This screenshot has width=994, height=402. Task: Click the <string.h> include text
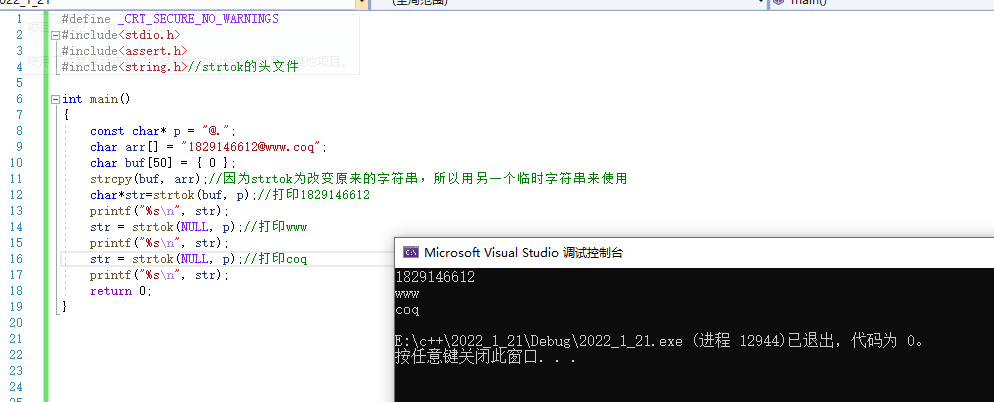coord(153,67)
